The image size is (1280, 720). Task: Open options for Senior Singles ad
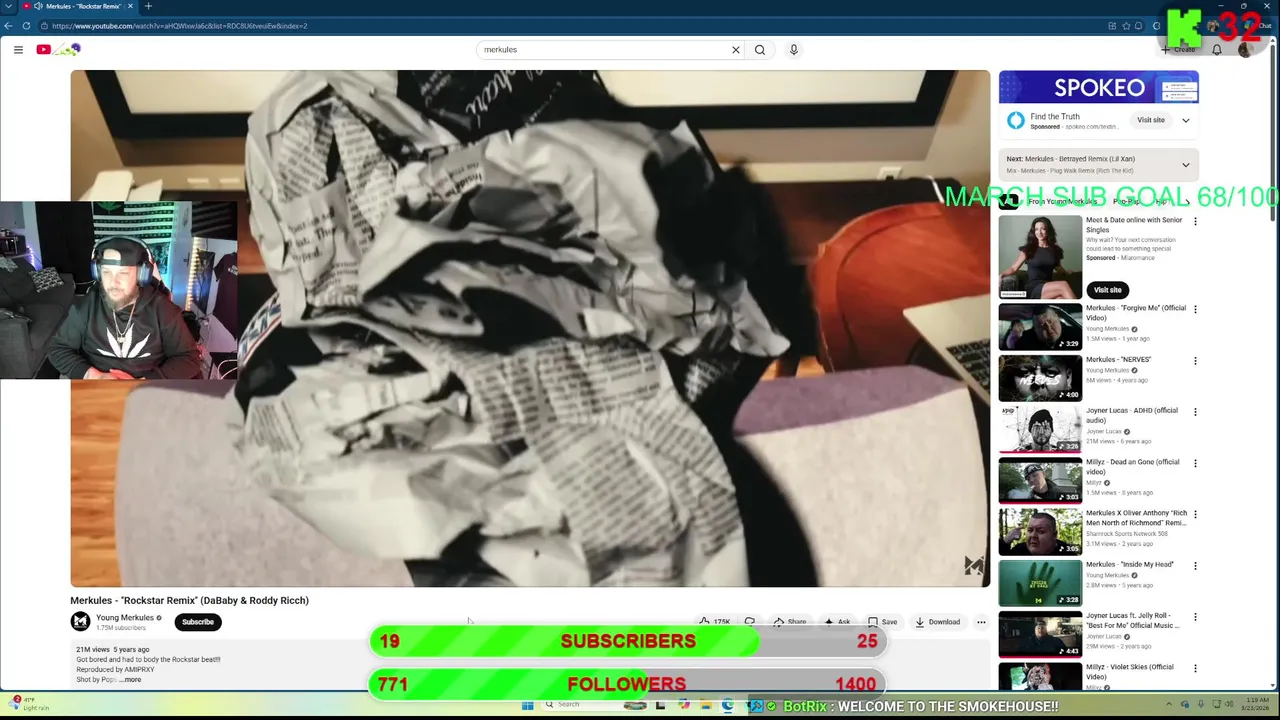1195,221
